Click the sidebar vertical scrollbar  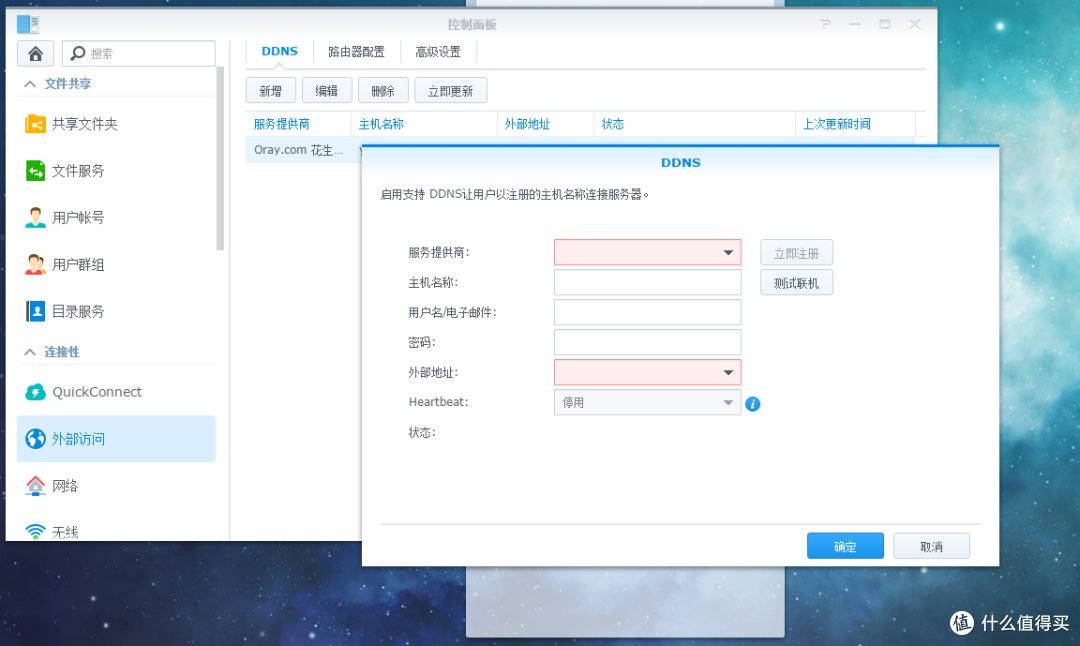(220, 158)
